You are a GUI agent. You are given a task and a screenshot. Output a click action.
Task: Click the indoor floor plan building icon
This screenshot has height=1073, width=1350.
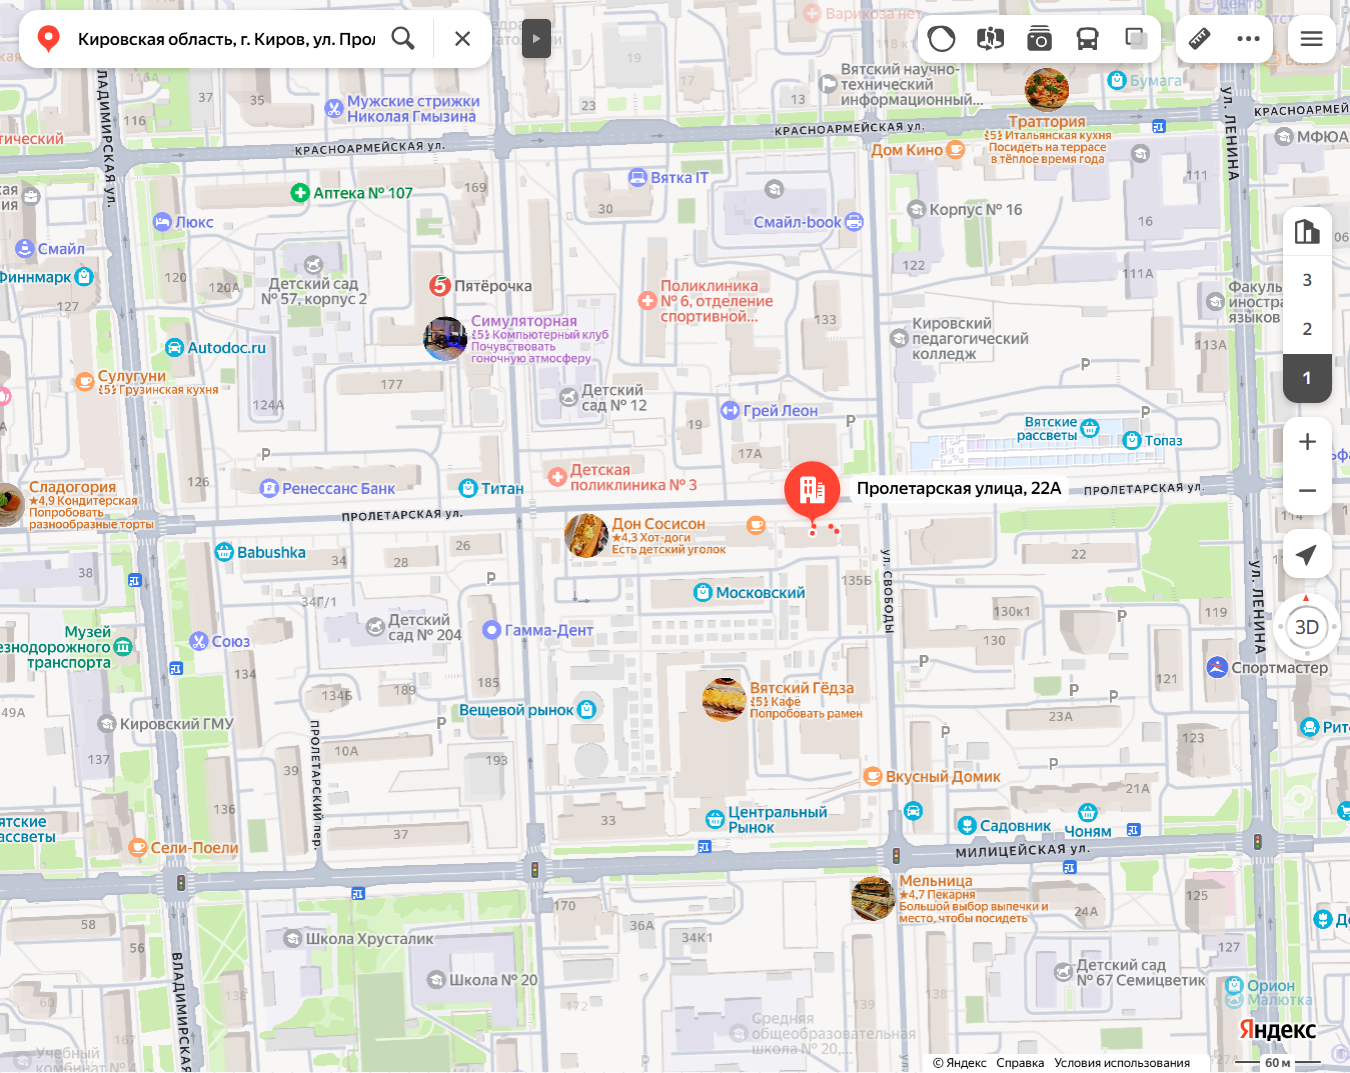pos(1307,232)
